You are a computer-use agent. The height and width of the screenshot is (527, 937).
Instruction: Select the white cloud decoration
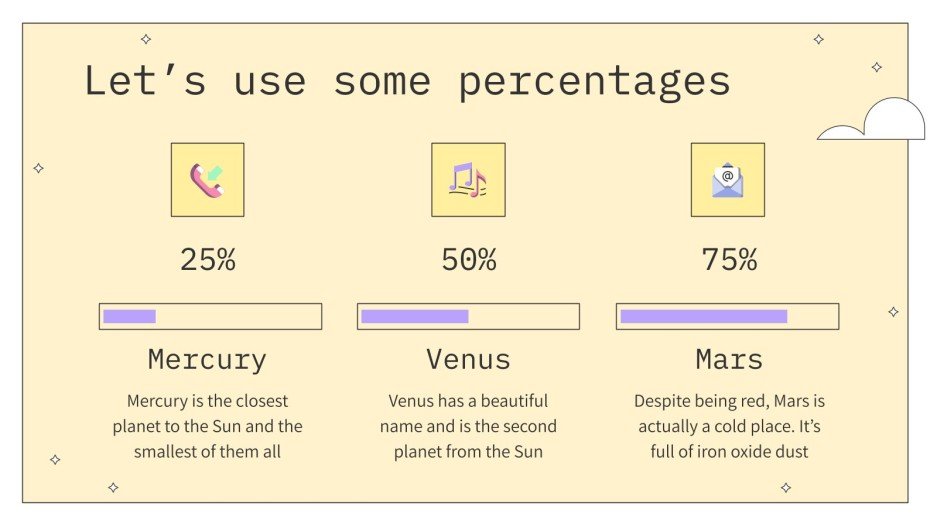pos(875,122)
